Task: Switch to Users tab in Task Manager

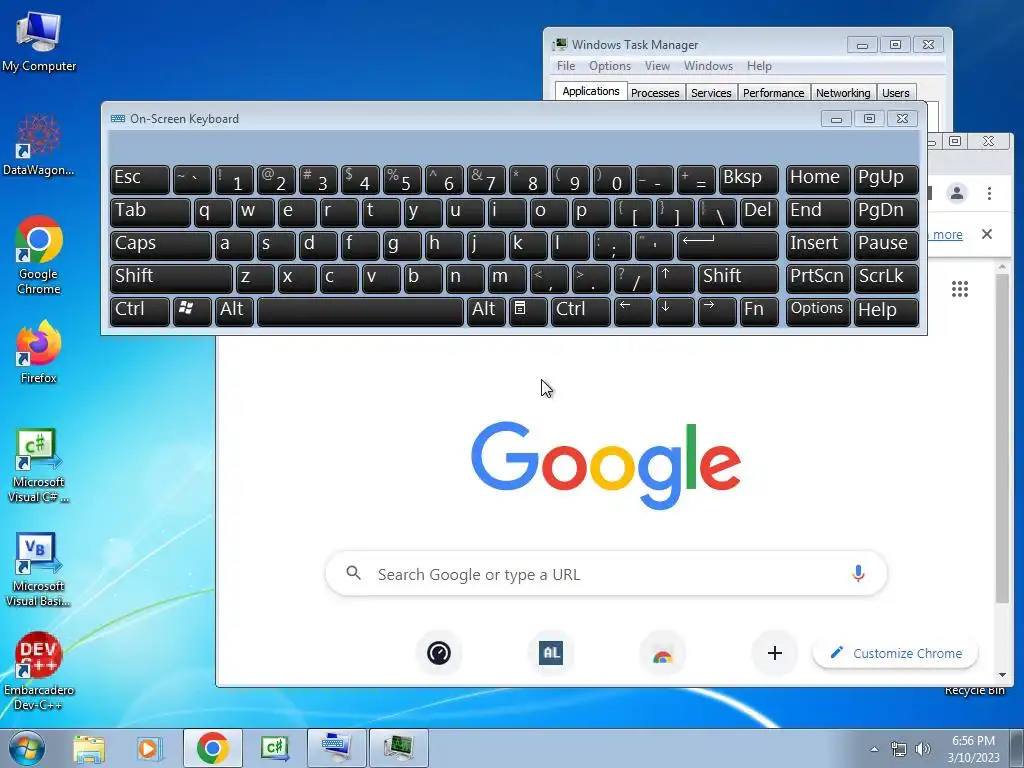Action: click(895, 93)
